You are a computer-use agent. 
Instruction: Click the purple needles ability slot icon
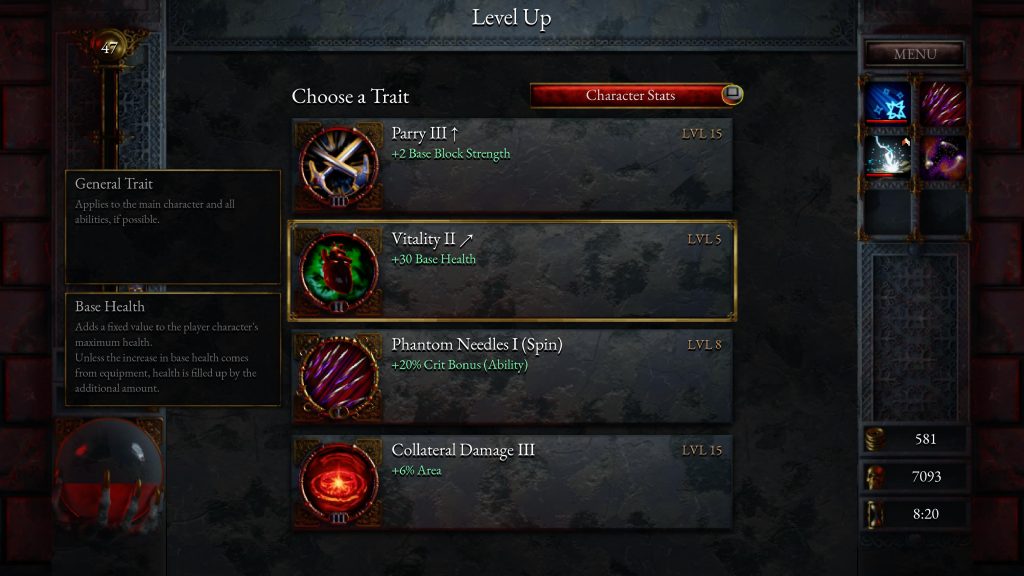(x=942, y=103)
